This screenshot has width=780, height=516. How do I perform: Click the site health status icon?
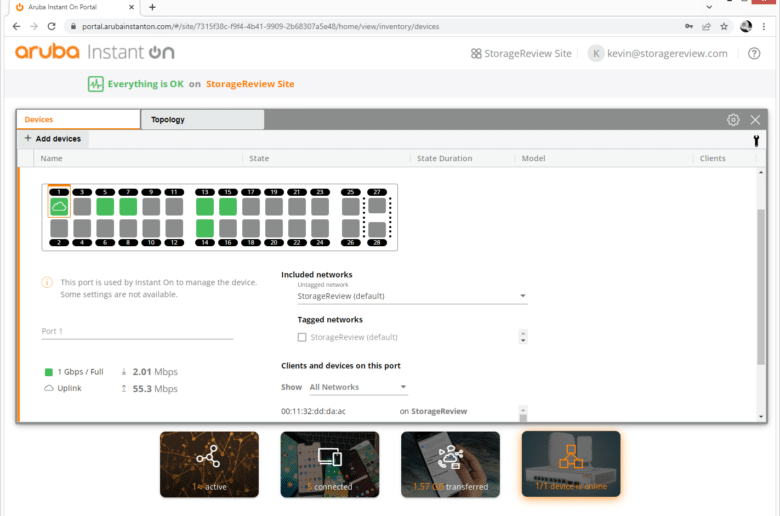[96, 84]
